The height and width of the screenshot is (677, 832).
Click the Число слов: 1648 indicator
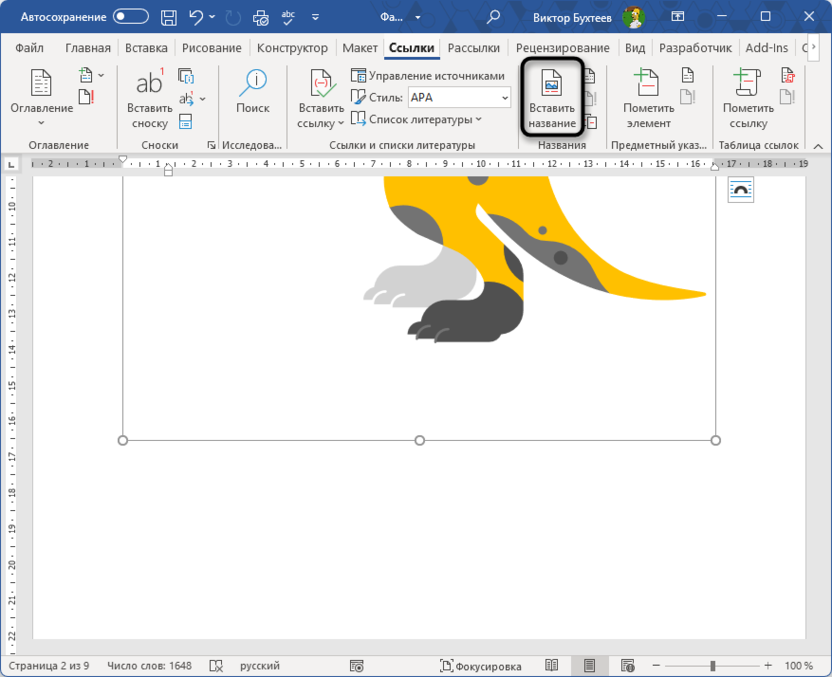click(150, 666)
